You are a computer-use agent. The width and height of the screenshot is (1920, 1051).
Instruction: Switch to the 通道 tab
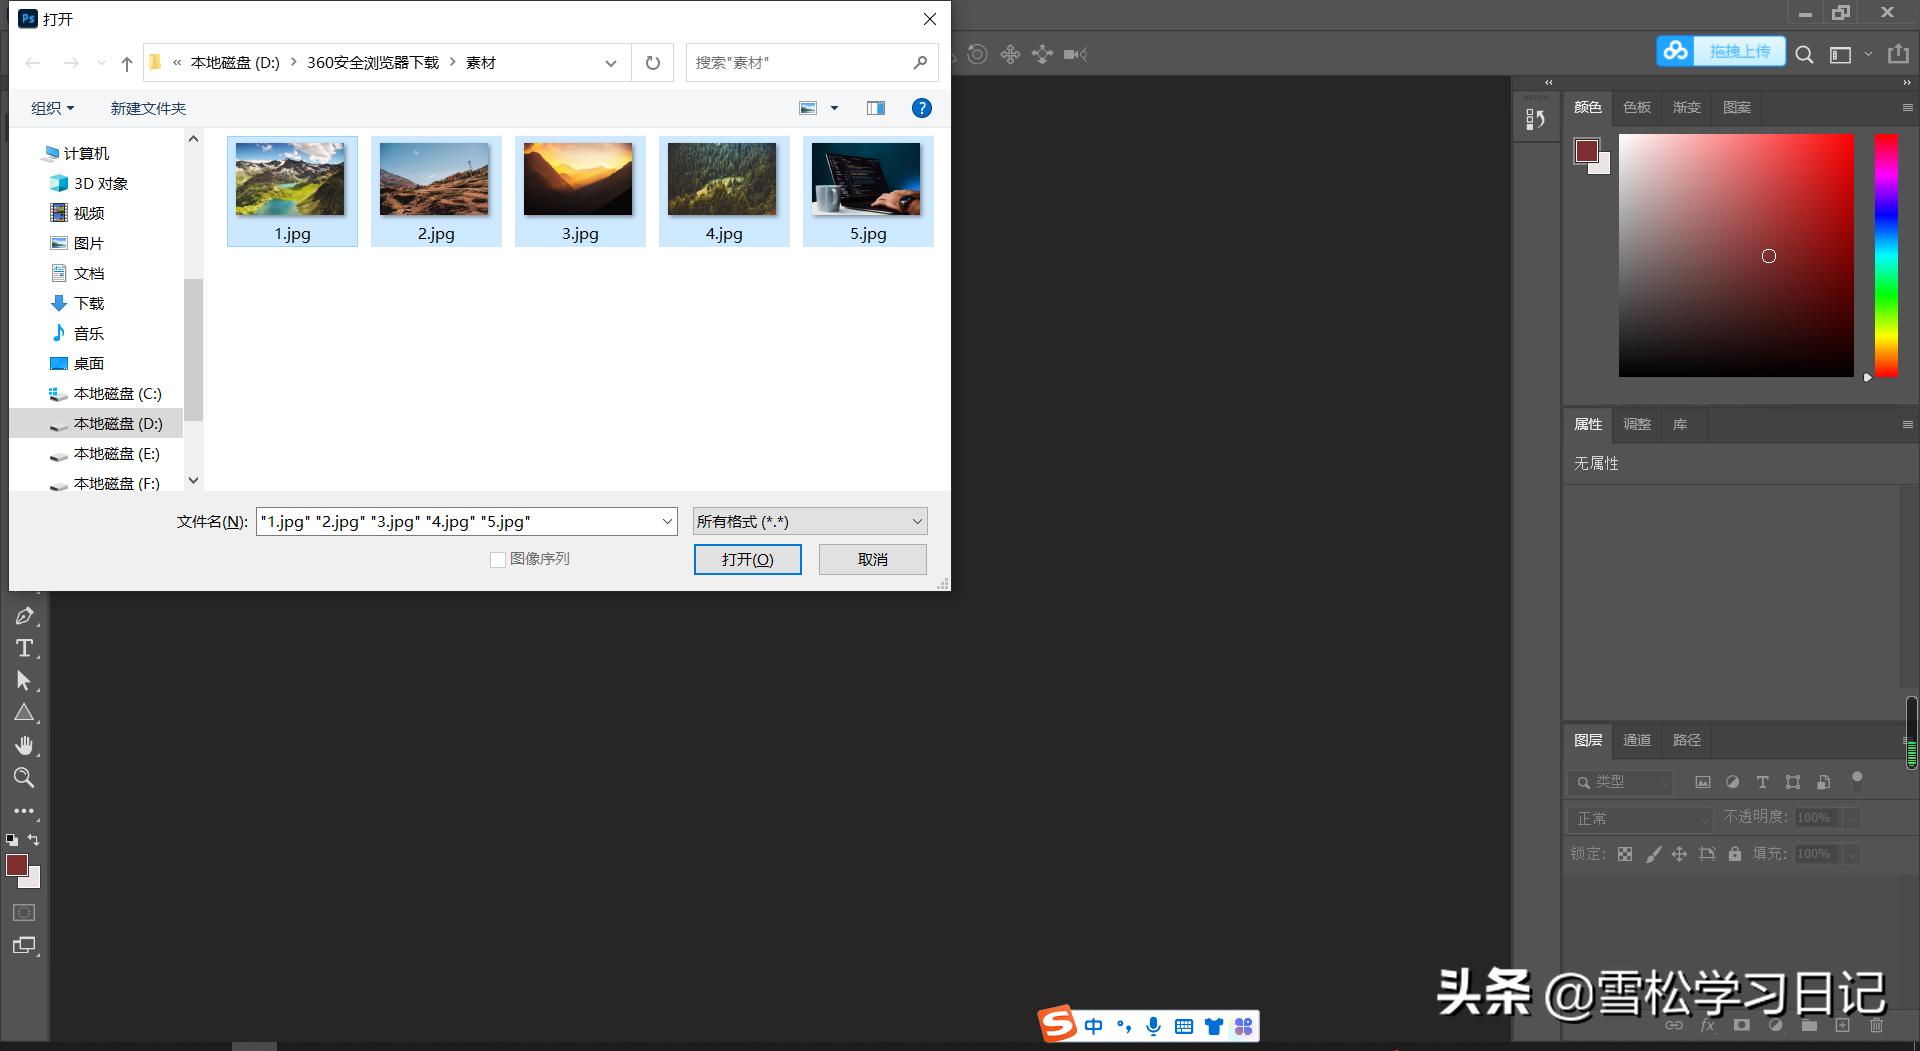pos(1636,740)
